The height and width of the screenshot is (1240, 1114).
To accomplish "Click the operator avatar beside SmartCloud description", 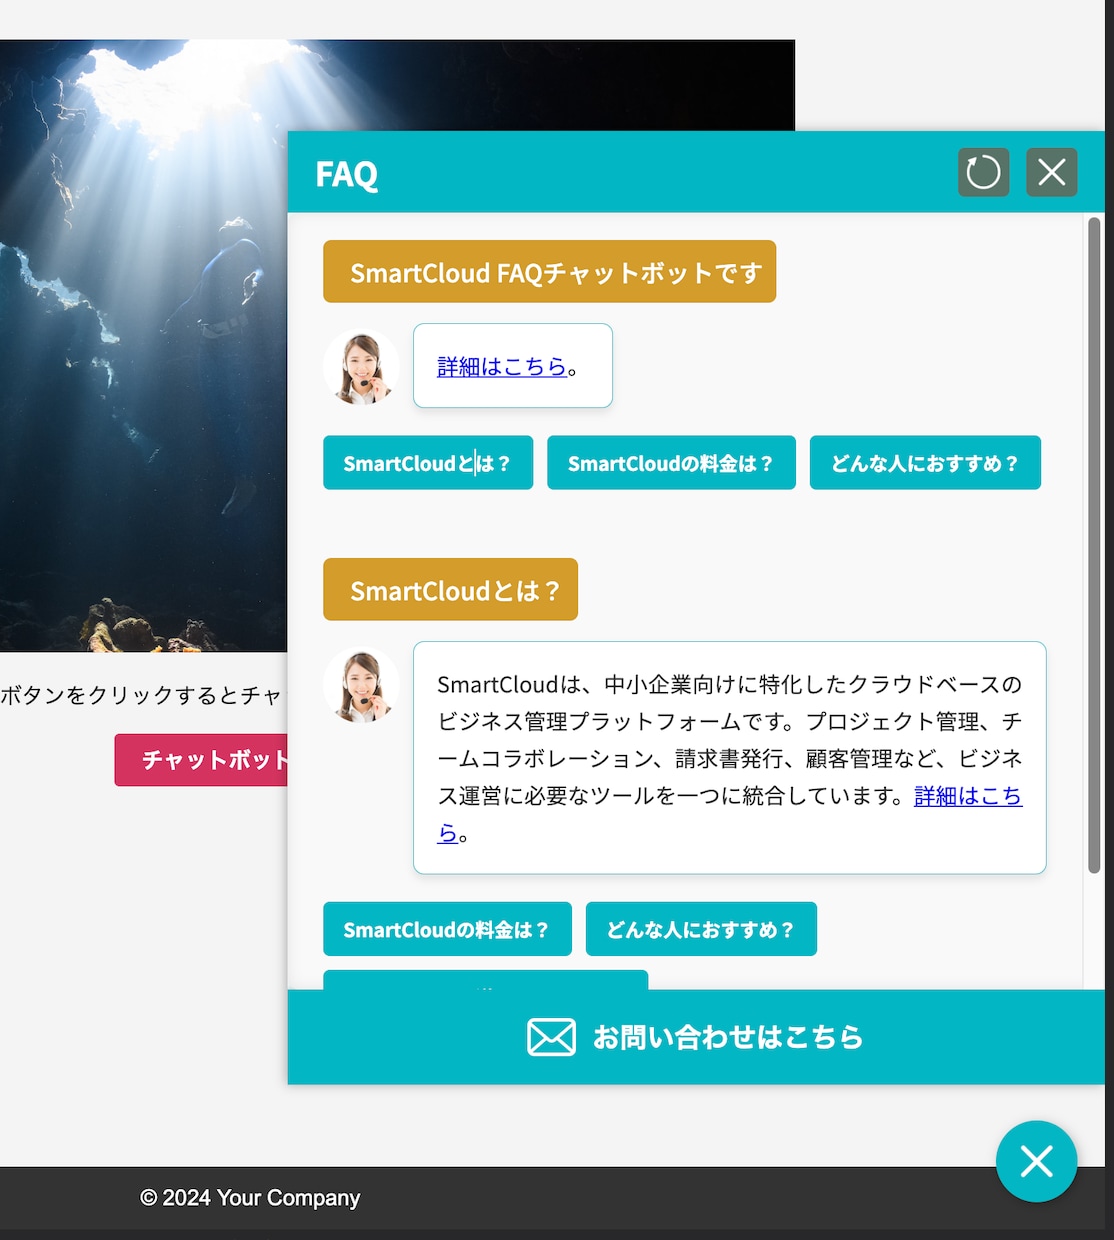I will click(361, 685).
